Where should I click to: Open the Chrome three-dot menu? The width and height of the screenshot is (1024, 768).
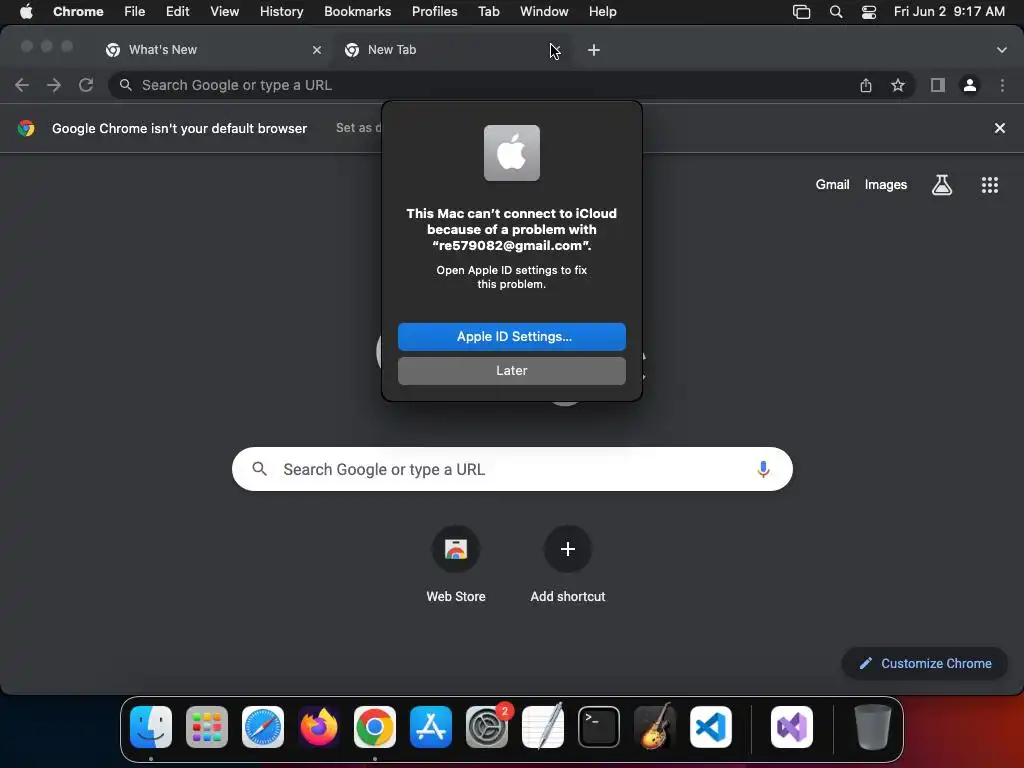tap(1002, 85)
